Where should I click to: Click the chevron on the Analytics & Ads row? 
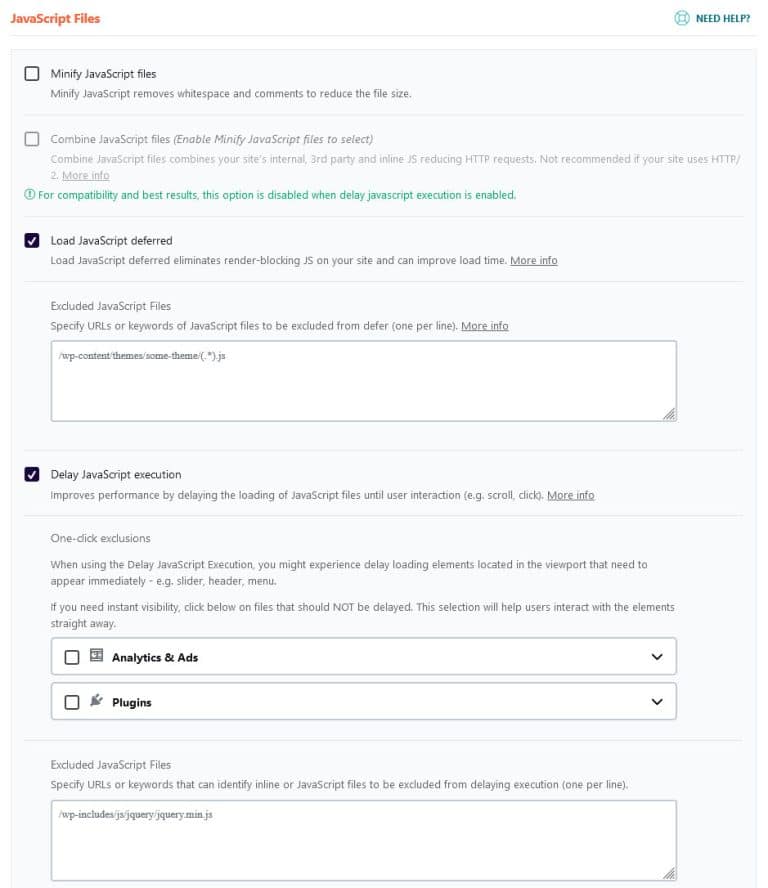[657, 656]
